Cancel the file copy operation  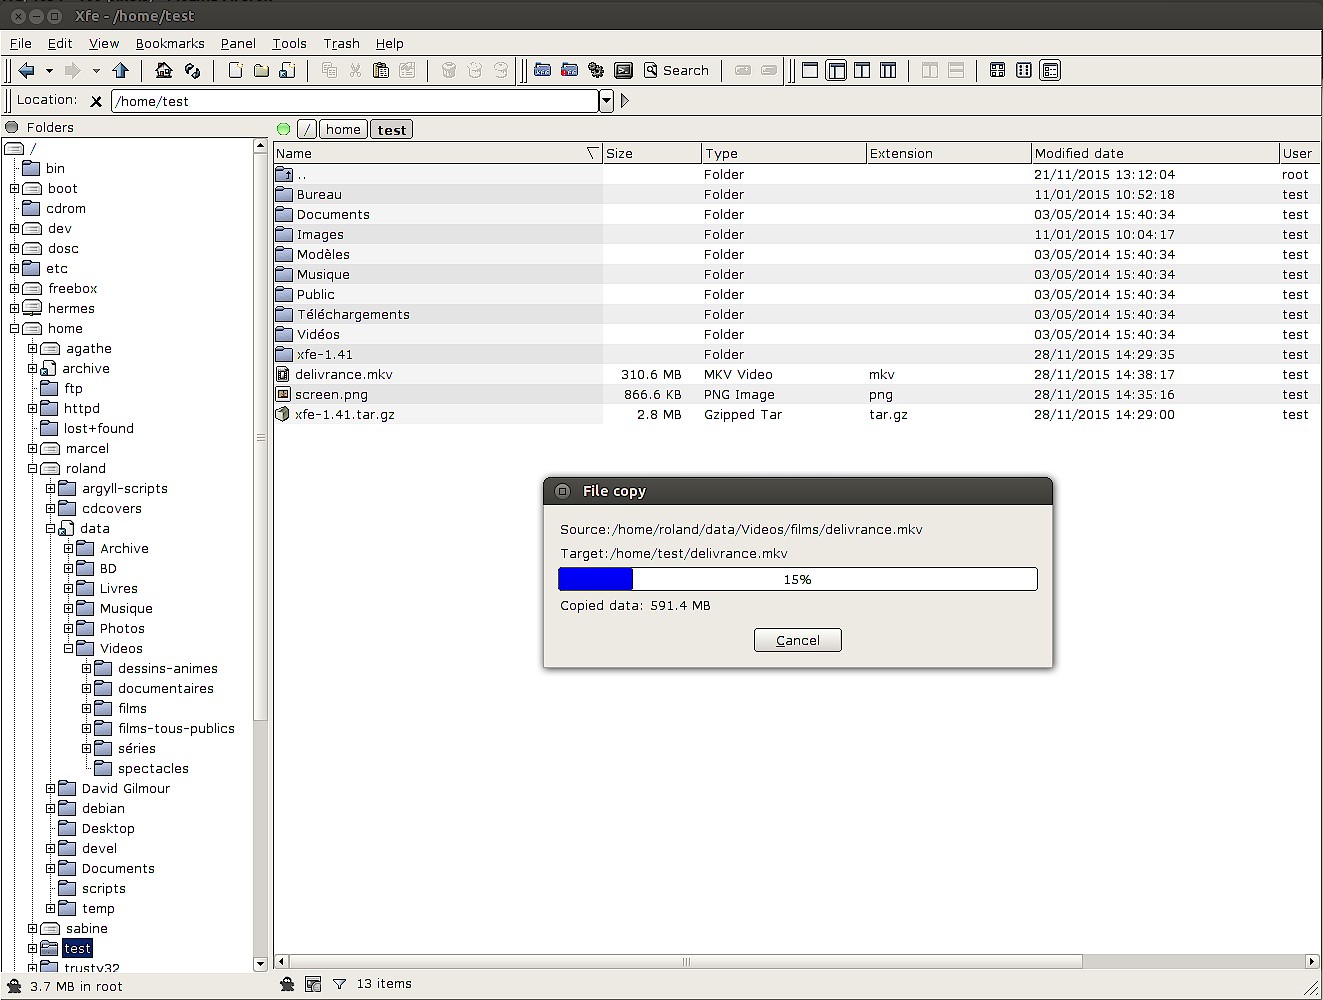coord(798,640)
